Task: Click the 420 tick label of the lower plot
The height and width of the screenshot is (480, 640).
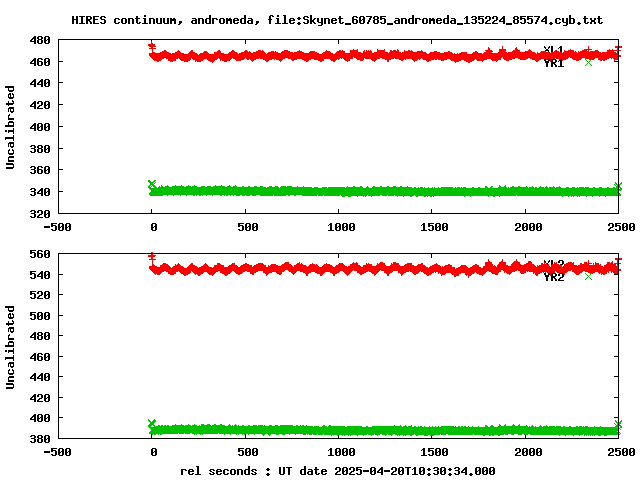Action: [x=40, y=398]
